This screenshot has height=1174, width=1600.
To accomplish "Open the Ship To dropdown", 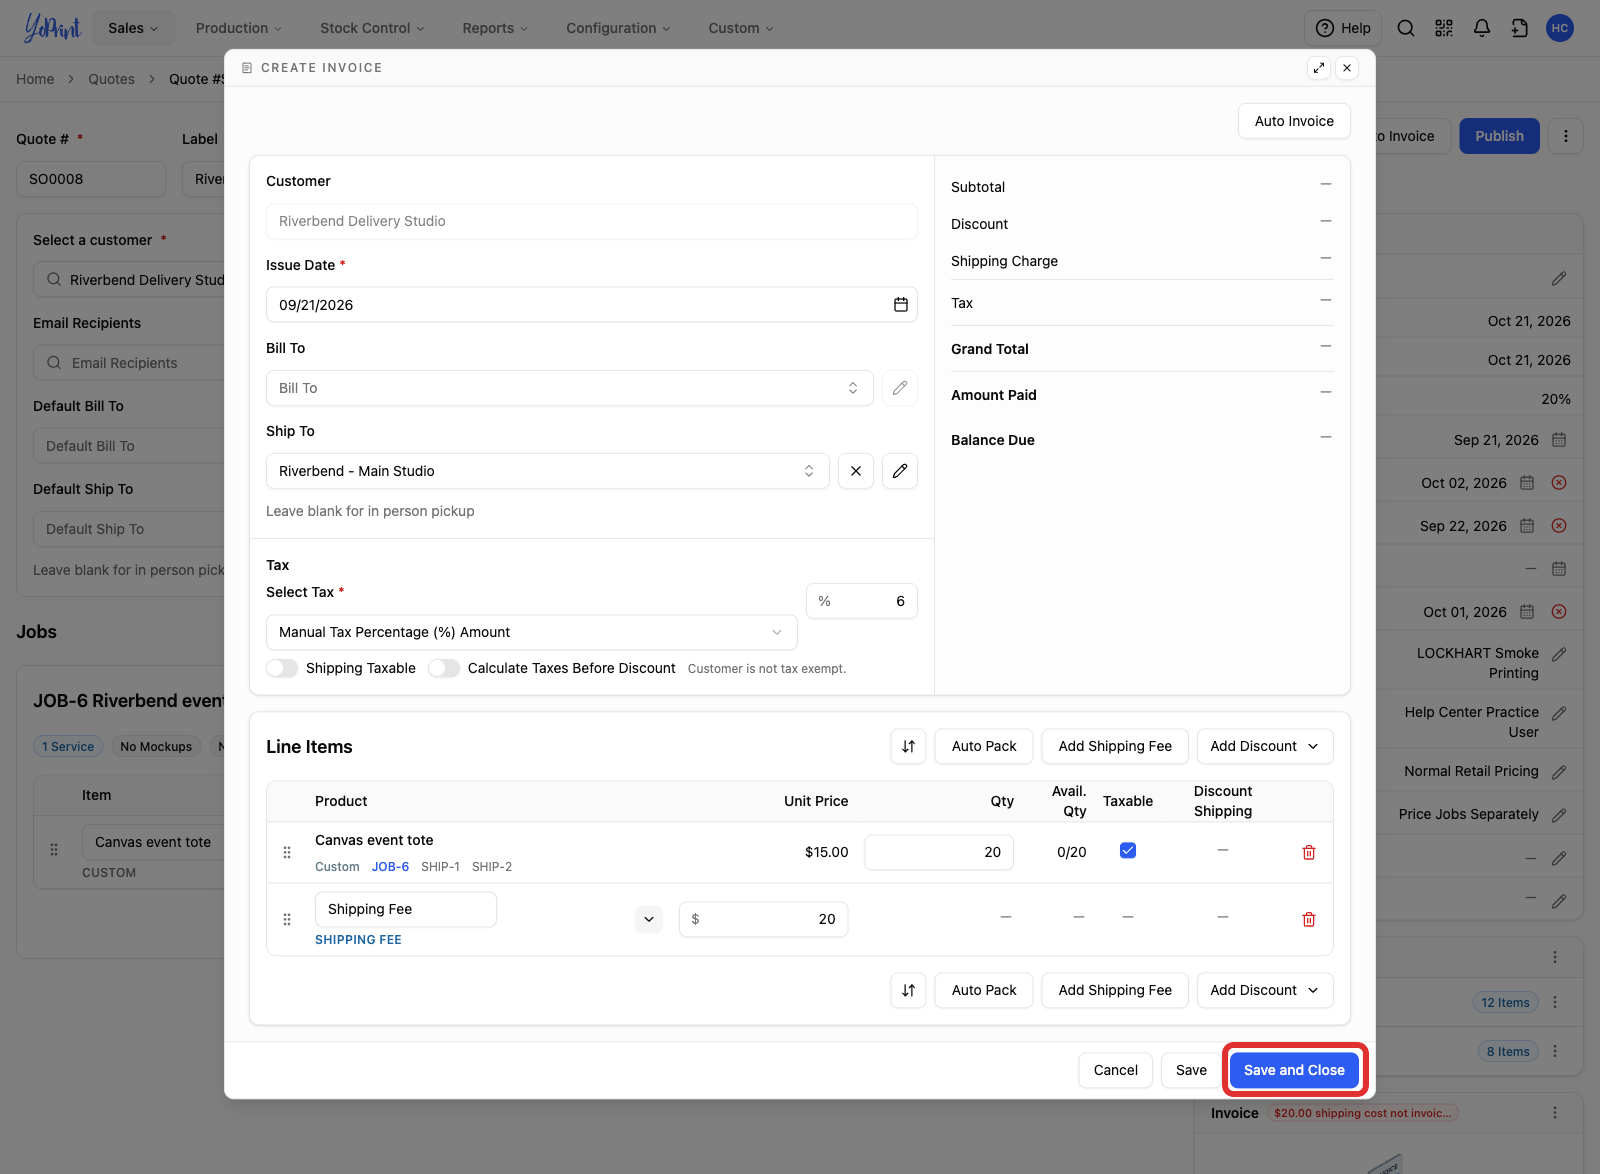I will [x=548, y=471].
